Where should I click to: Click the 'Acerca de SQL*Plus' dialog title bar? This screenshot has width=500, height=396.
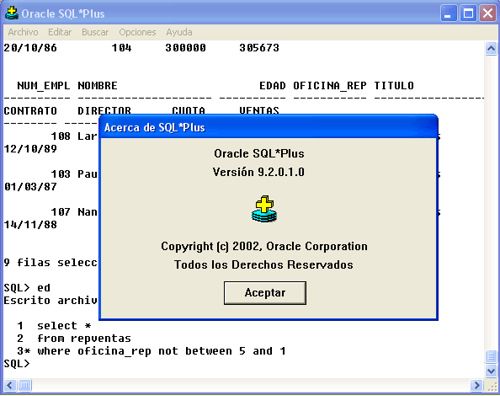[268, 127]
